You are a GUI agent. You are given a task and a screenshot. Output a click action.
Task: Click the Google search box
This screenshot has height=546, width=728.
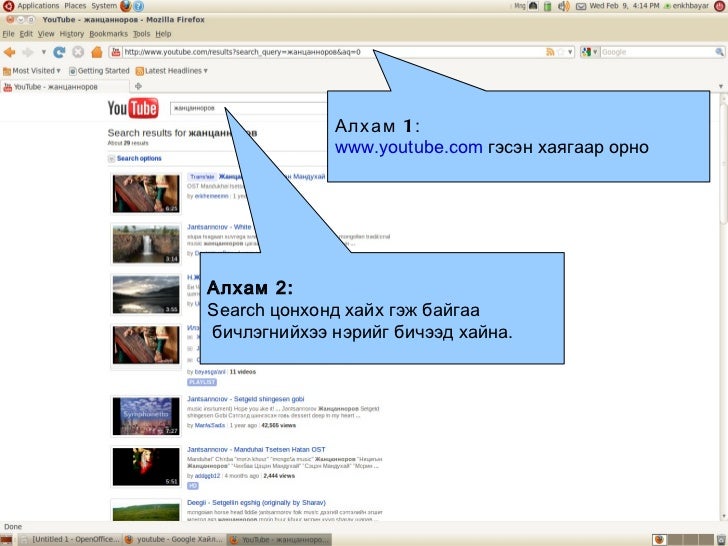pyautogui.click(x=656, y=52)
